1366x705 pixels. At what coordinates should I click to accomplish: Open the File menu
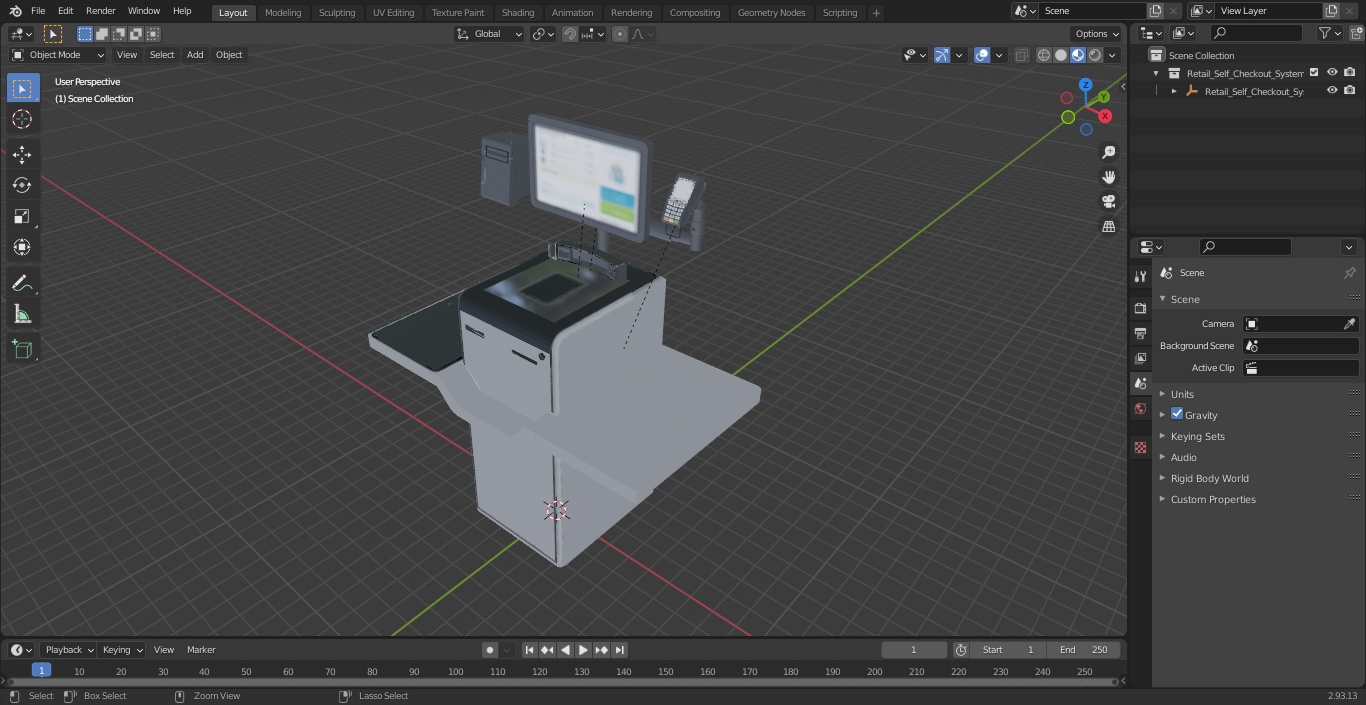pos(38,11)
